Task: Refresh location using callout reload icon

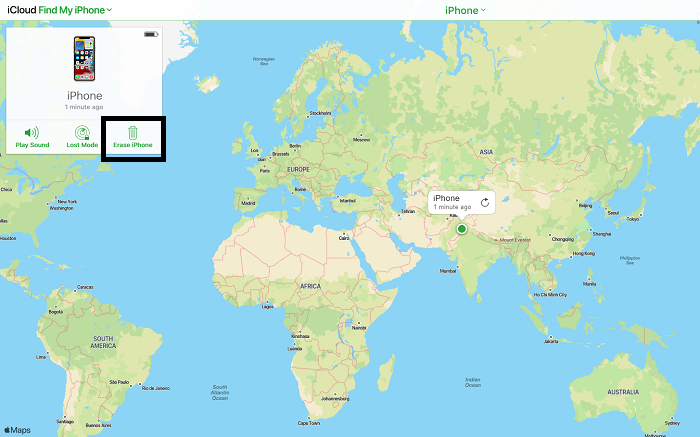Action: point(485,202)
